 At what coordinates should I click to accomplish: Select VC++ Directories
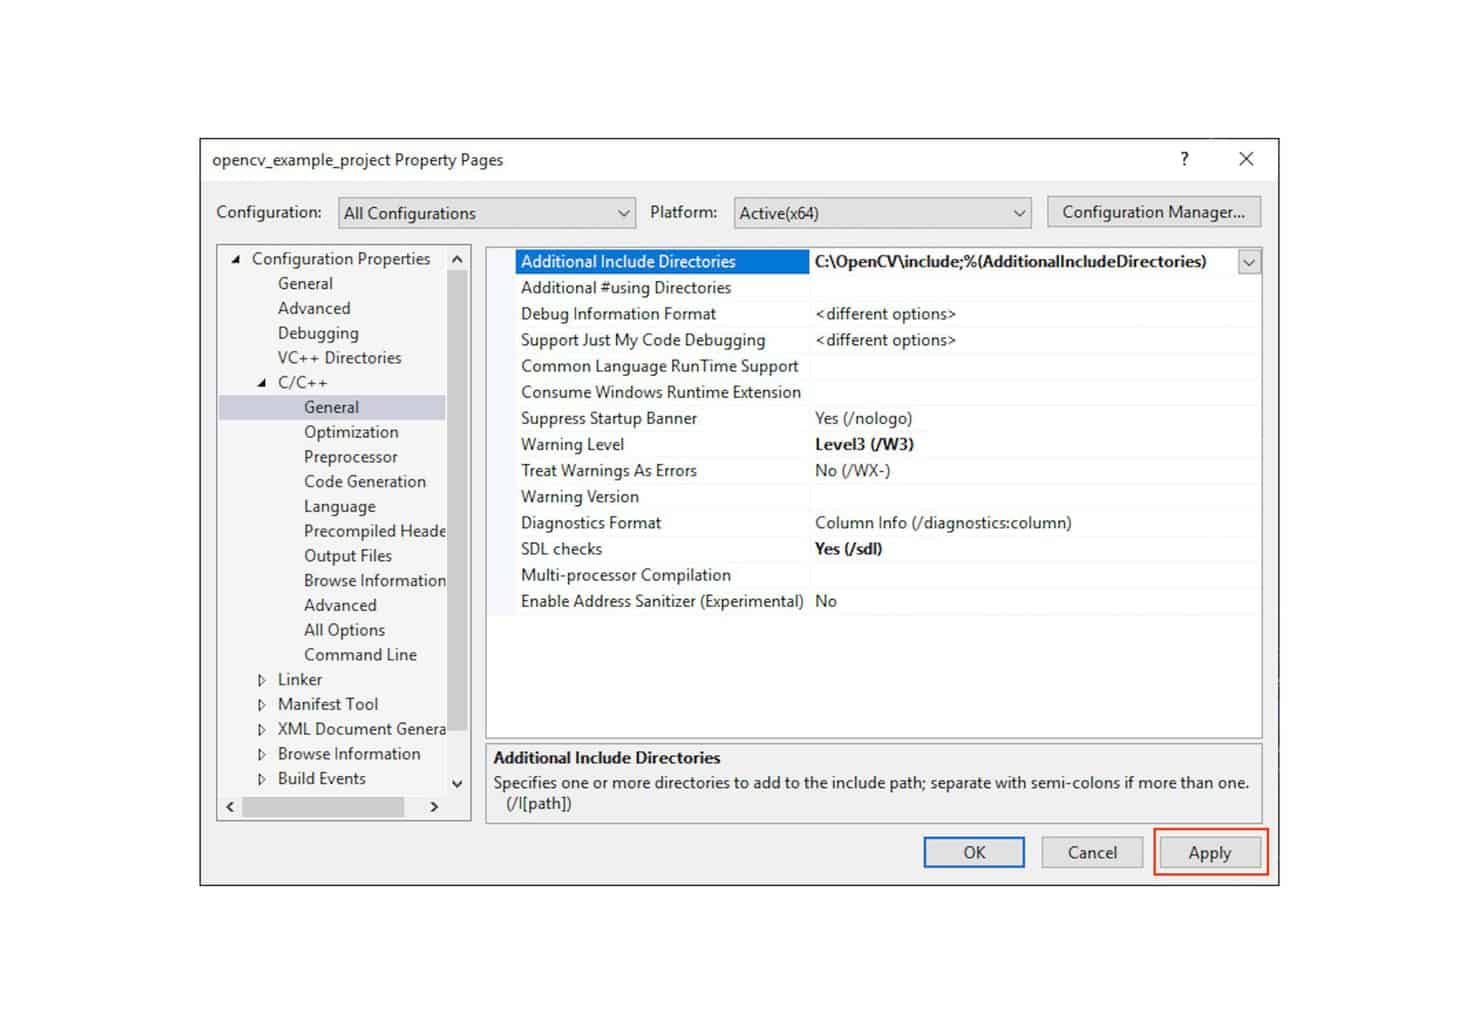click(339, 358)
